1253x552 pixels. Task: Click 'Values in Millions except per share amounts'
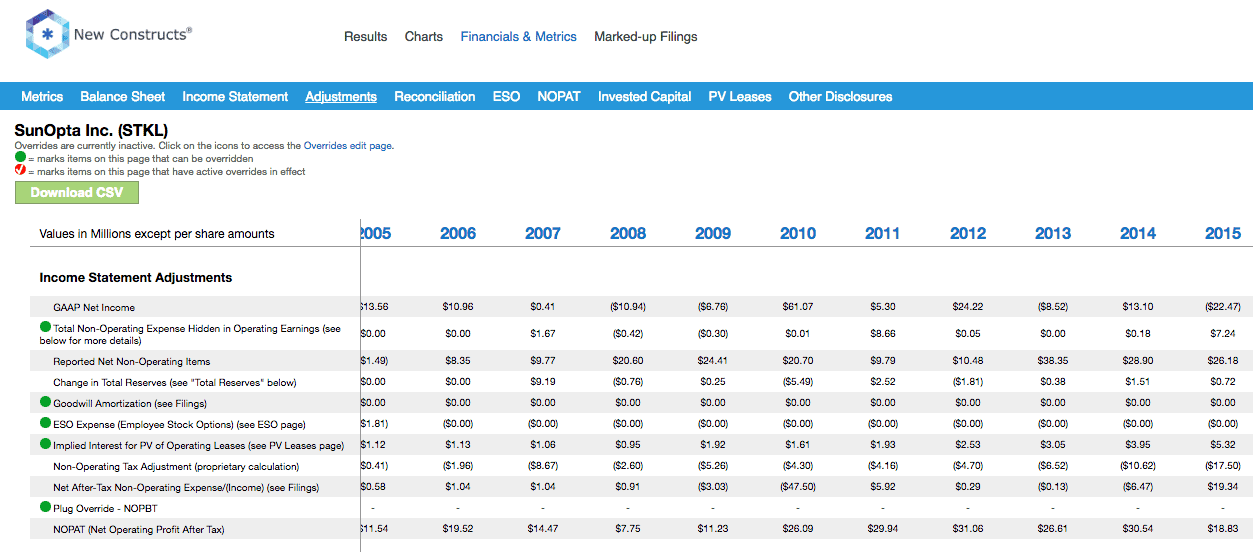157,234
